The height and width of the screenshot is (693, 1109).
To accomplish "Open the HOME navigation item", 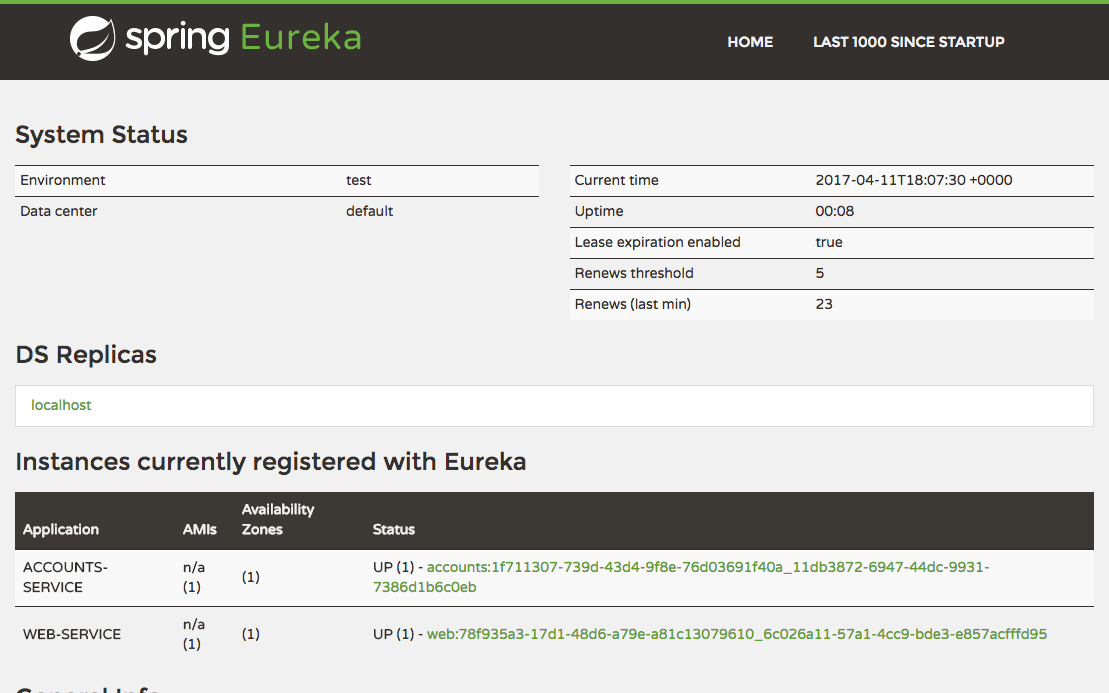I will [750, 42].
